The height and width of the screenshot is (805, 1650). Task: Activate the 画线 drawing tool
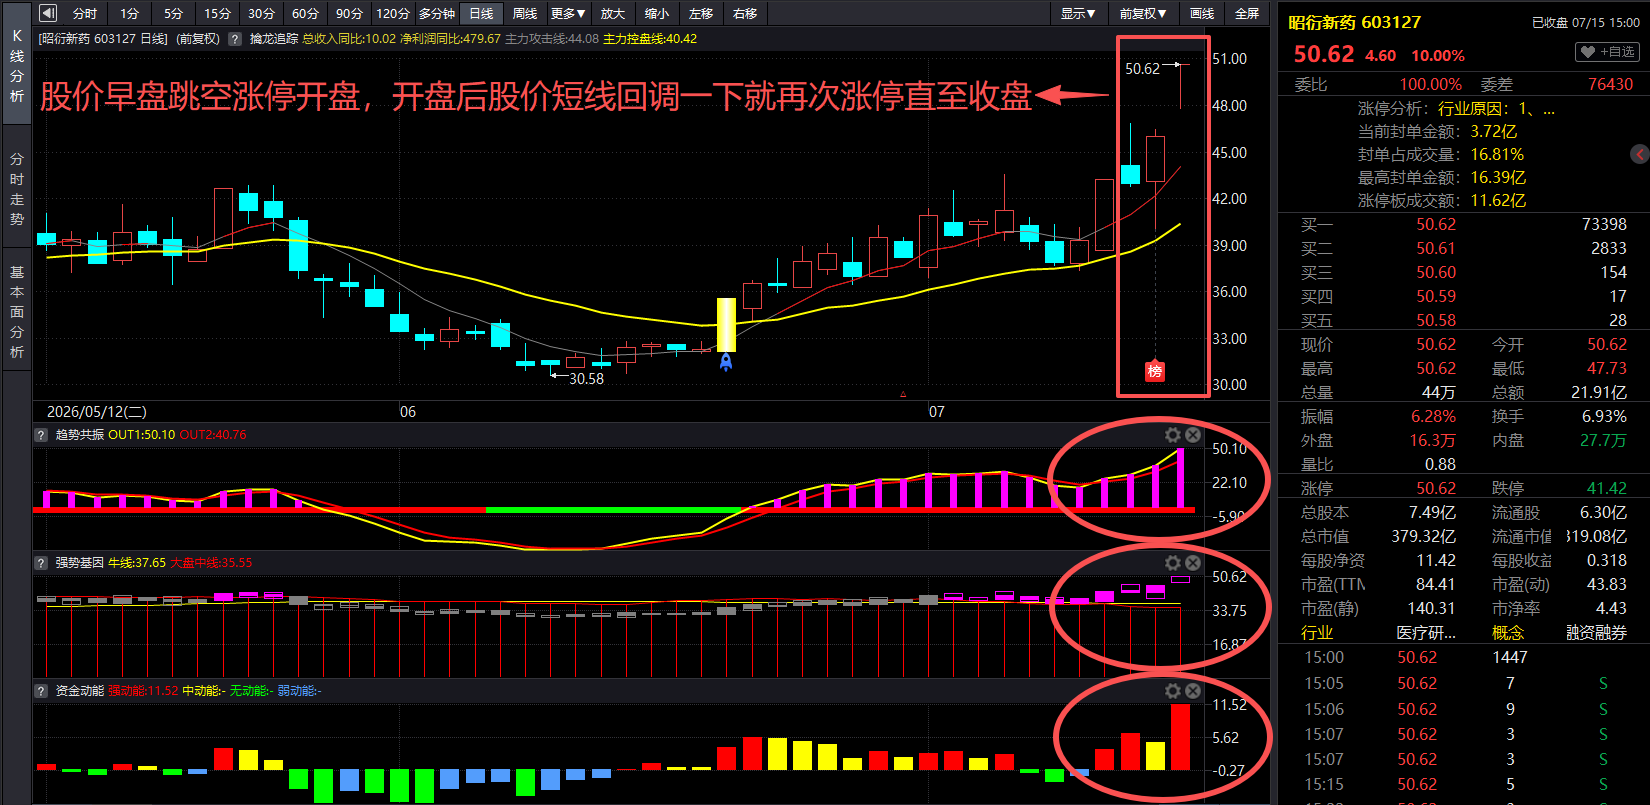(1202, 13)
